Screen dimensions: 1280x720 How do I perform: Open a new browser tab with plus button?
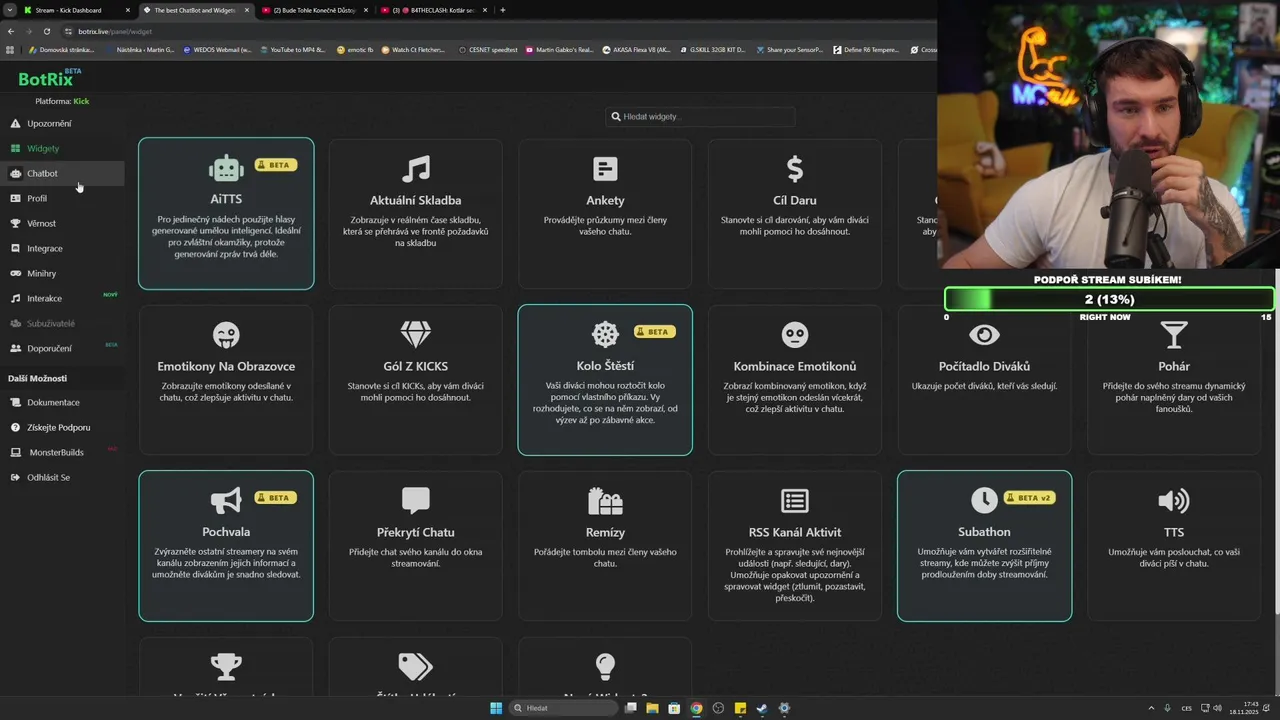(x=502, y=10)
